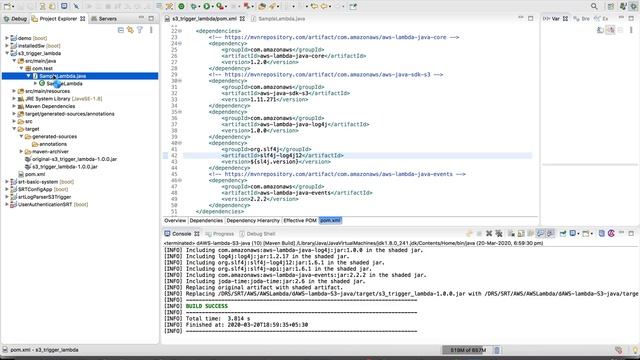
Task: Minimize the Project Explorer panel
Action: click(141, 18)
